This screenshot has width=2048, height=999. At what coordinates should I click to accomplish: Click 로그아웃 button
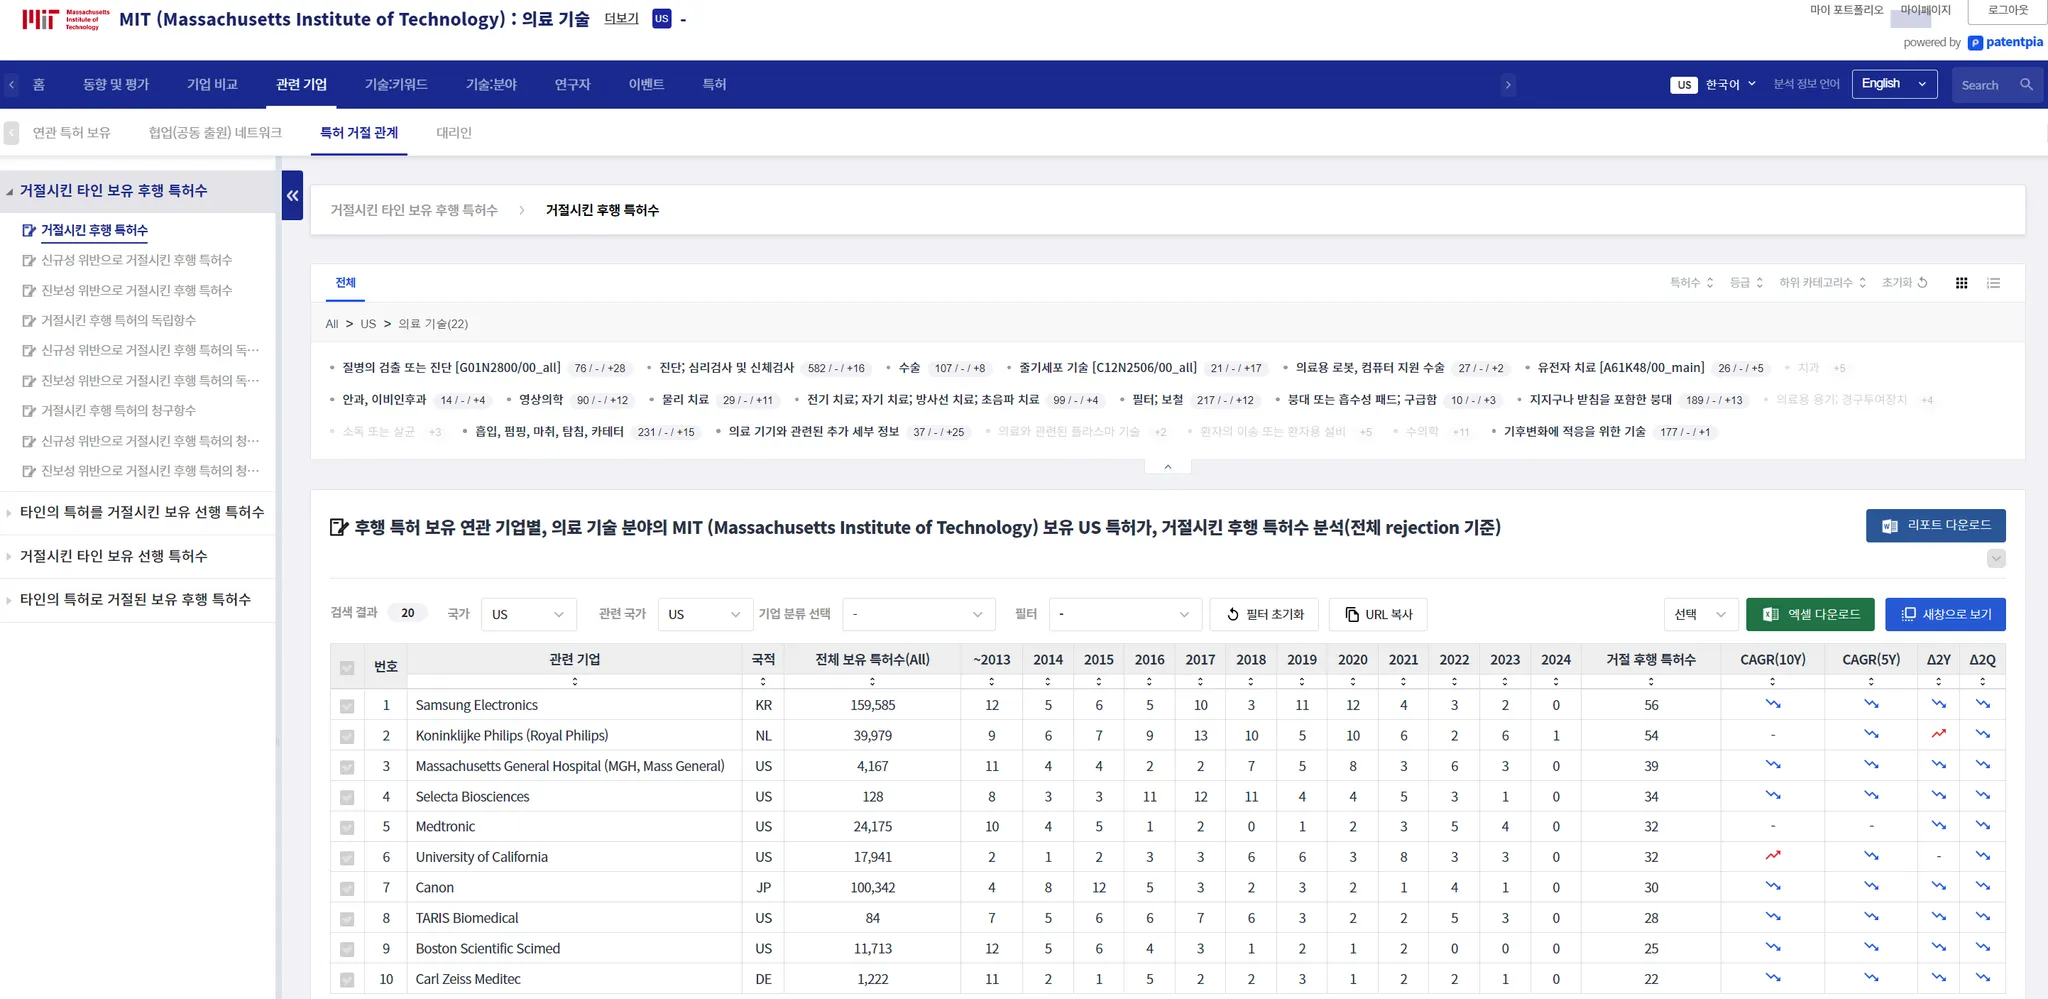point(2008,11)
